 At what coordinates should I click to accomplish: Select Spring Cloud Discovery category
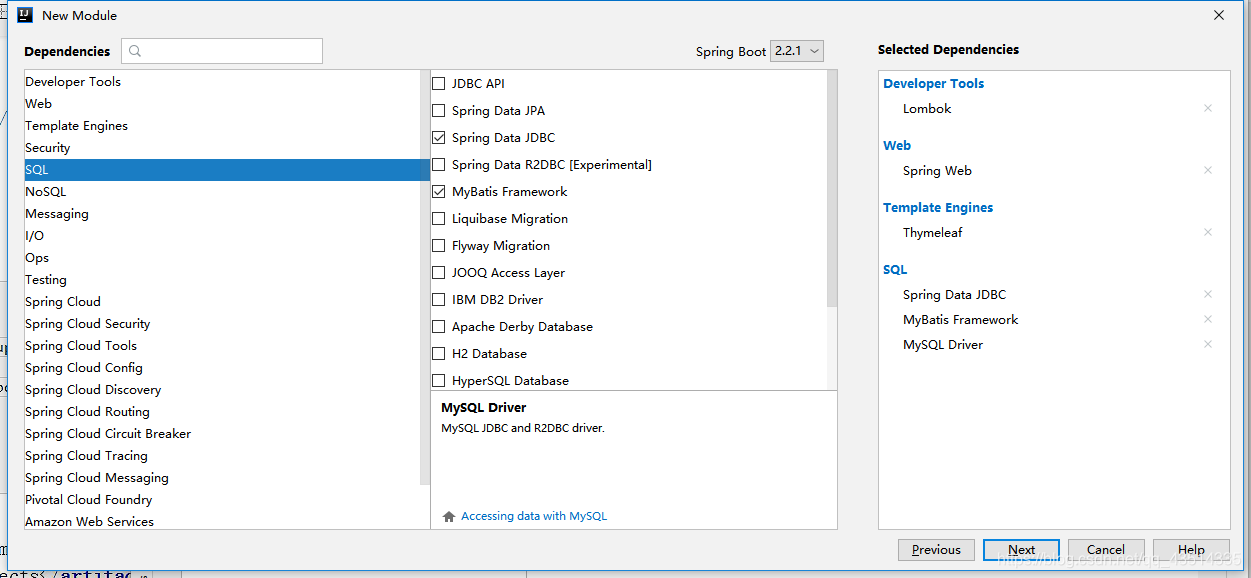[x=222, y=389]
